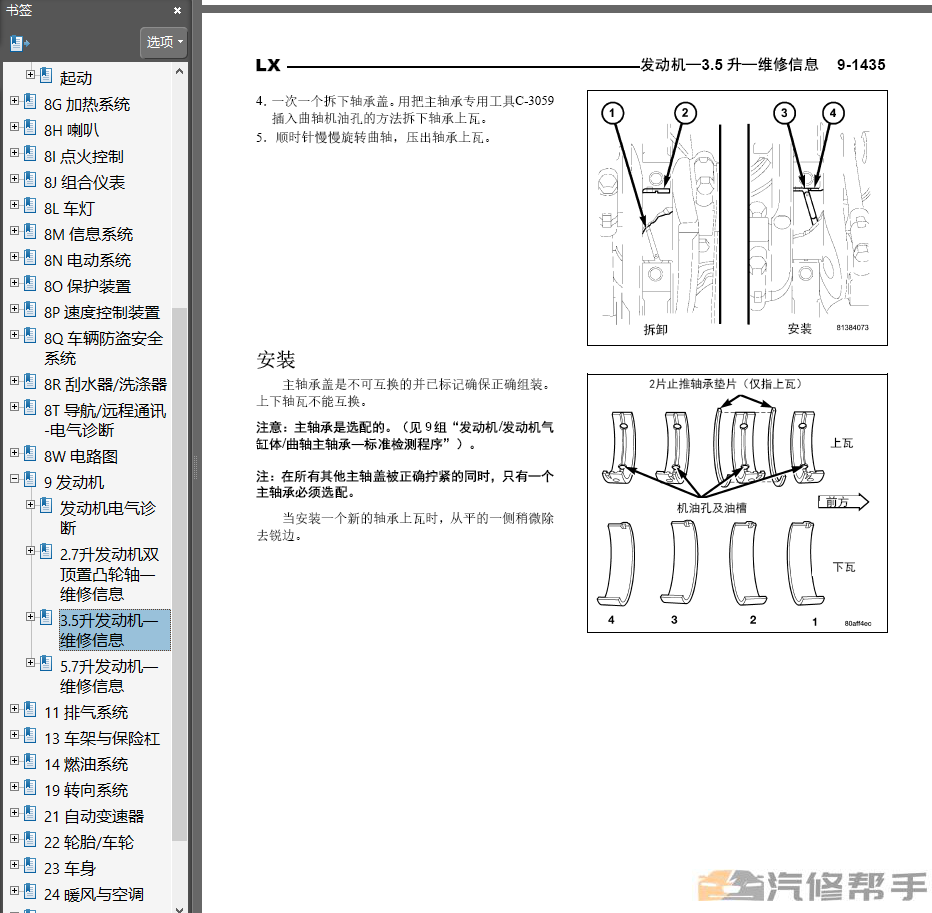This screenshot has height=913, width=932.
Task: Expand the 8H 喇叭 node
Action: [x=14, y=127]
